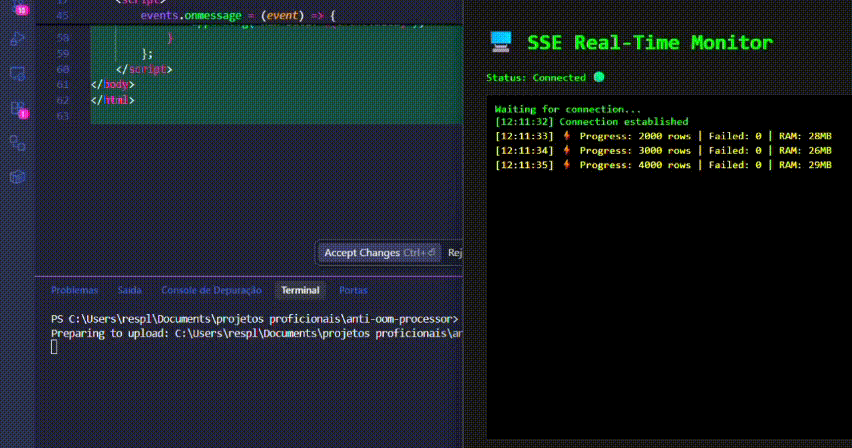Screen dimensions: 852x448
Task: Open Source Control view with badge
Action: tap(17, 8)
